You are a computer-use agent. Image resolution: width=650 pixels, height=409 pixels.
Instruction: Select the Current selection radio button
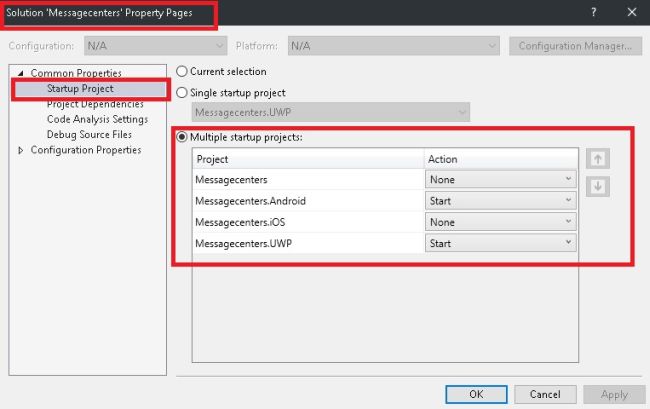[x=182, y=72]
